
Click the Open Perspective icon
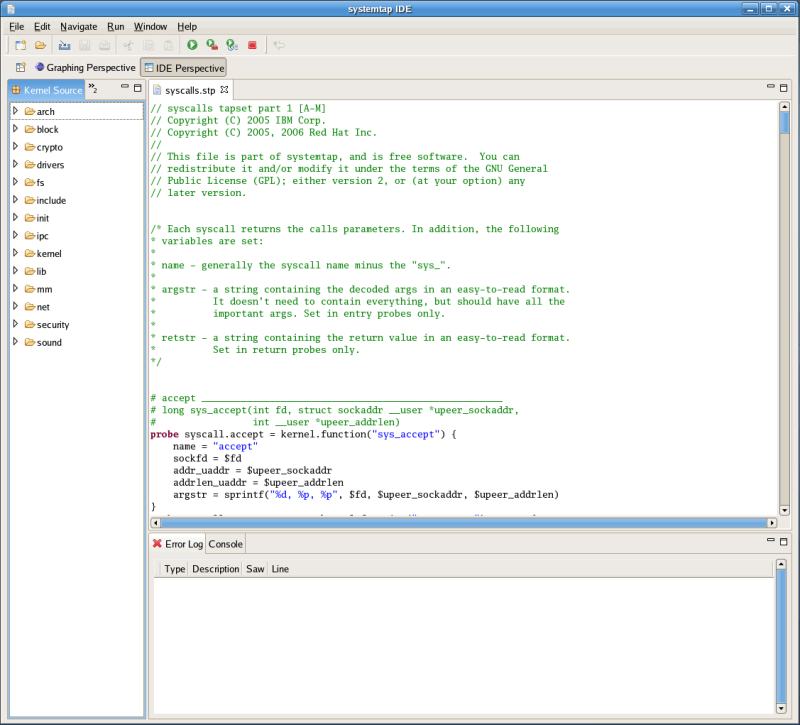click(20, 68)
